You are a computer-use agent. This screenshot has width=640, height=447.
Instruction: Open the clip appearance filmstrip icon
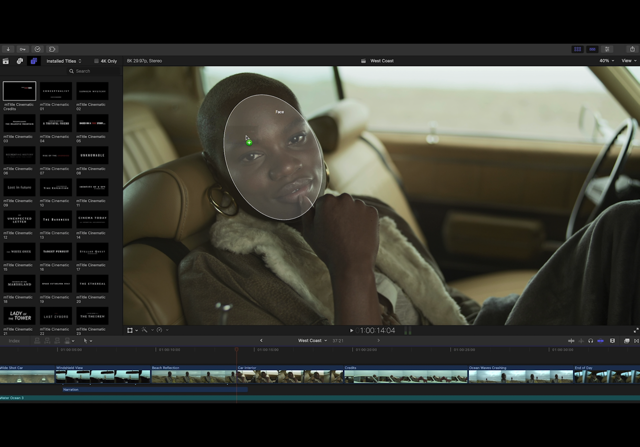[612, 341]
